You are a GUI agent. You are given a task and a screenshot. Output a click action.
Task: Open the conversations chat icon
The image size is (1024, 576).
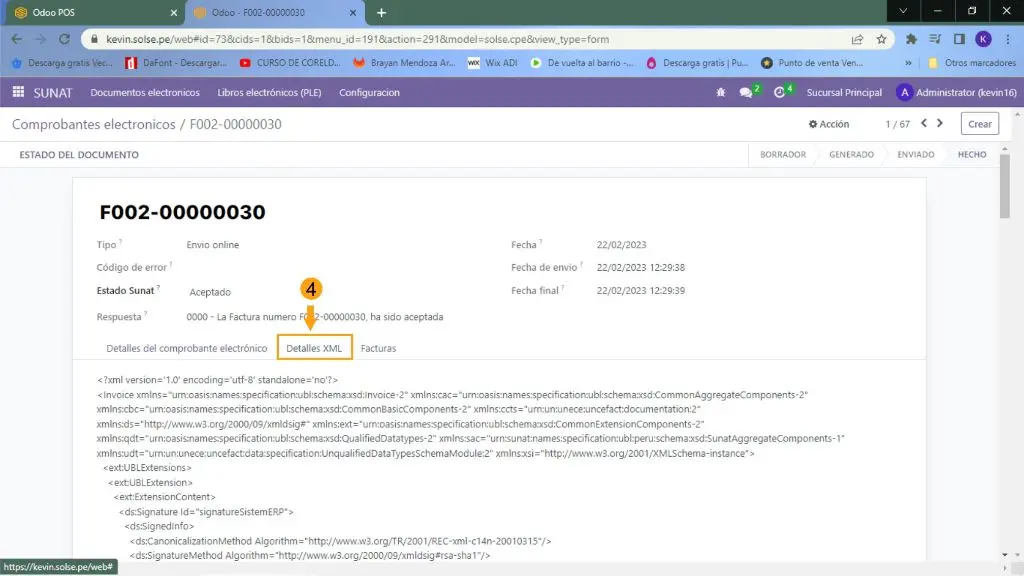(746, 93)
